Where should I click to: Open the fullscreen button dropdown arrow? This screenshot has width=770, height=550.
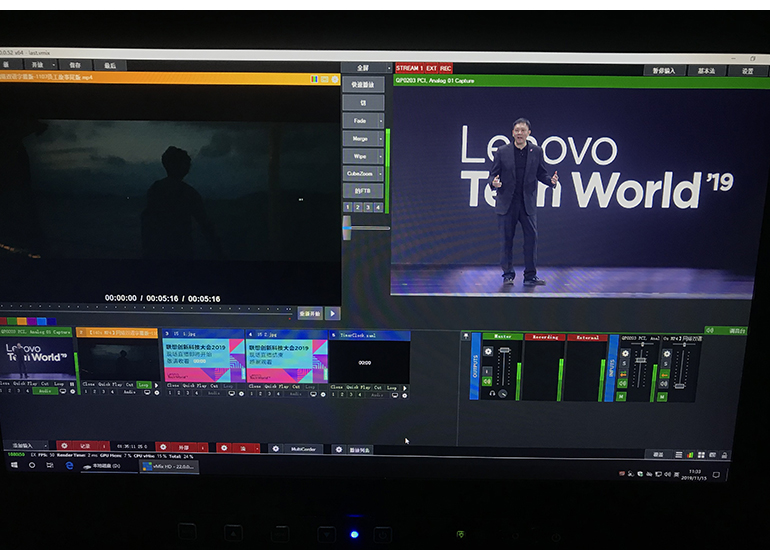pyautogui.click(x=389, y=68)
